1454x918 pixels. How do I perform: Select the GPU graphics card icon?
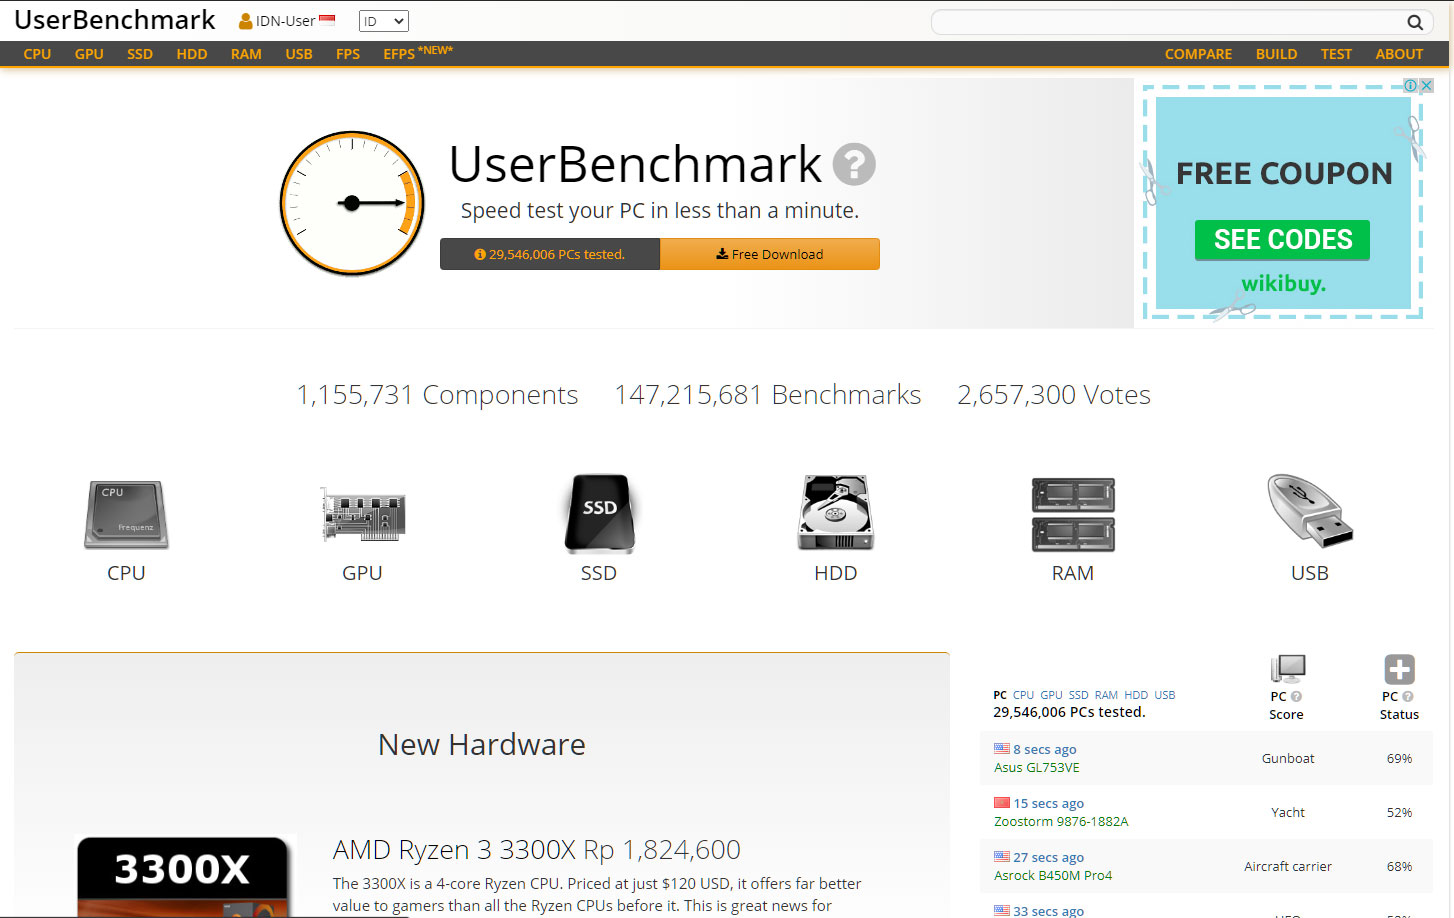362,514
